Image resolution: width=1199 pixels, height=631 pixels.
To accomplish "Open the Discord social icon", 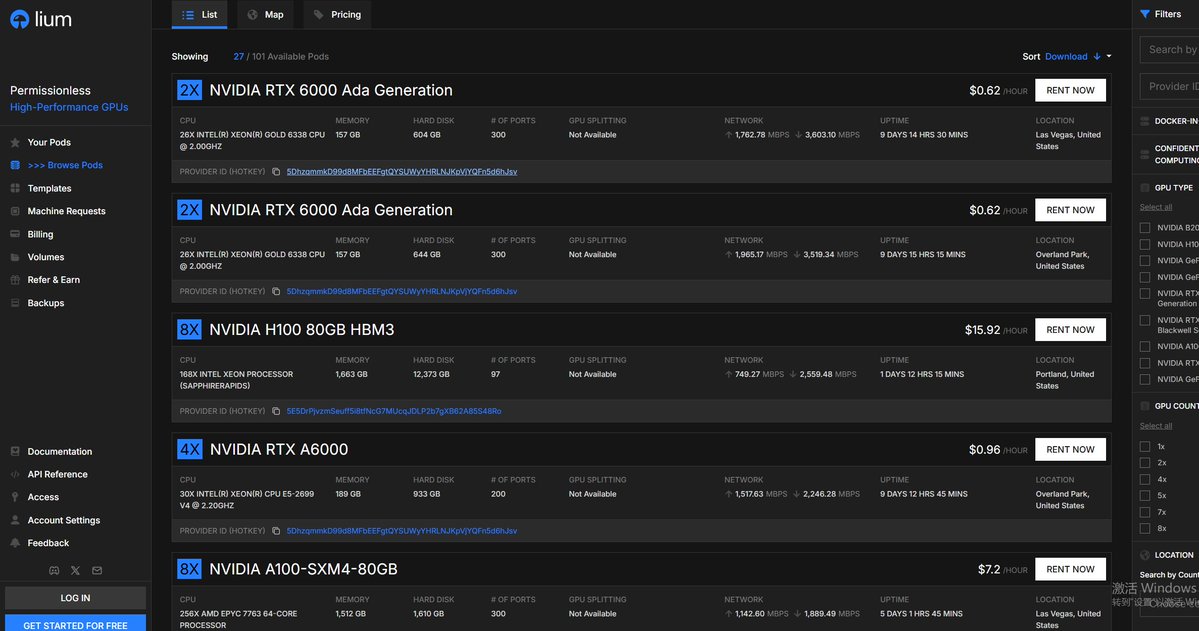I will click(54, 571).
